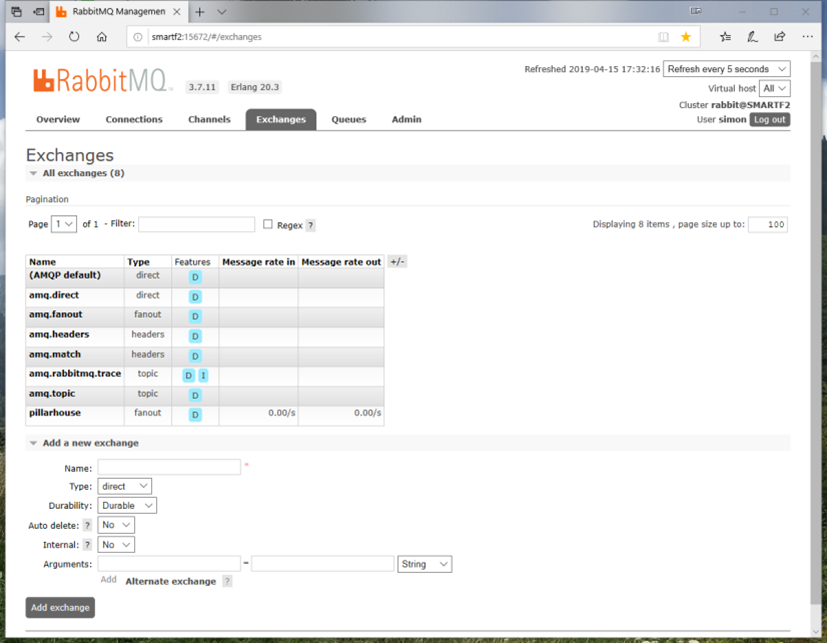The width and height of the screenshot is (827, 643).
Task: Click the Alternate exchange argument shortcut
Action: coord(170,581)
